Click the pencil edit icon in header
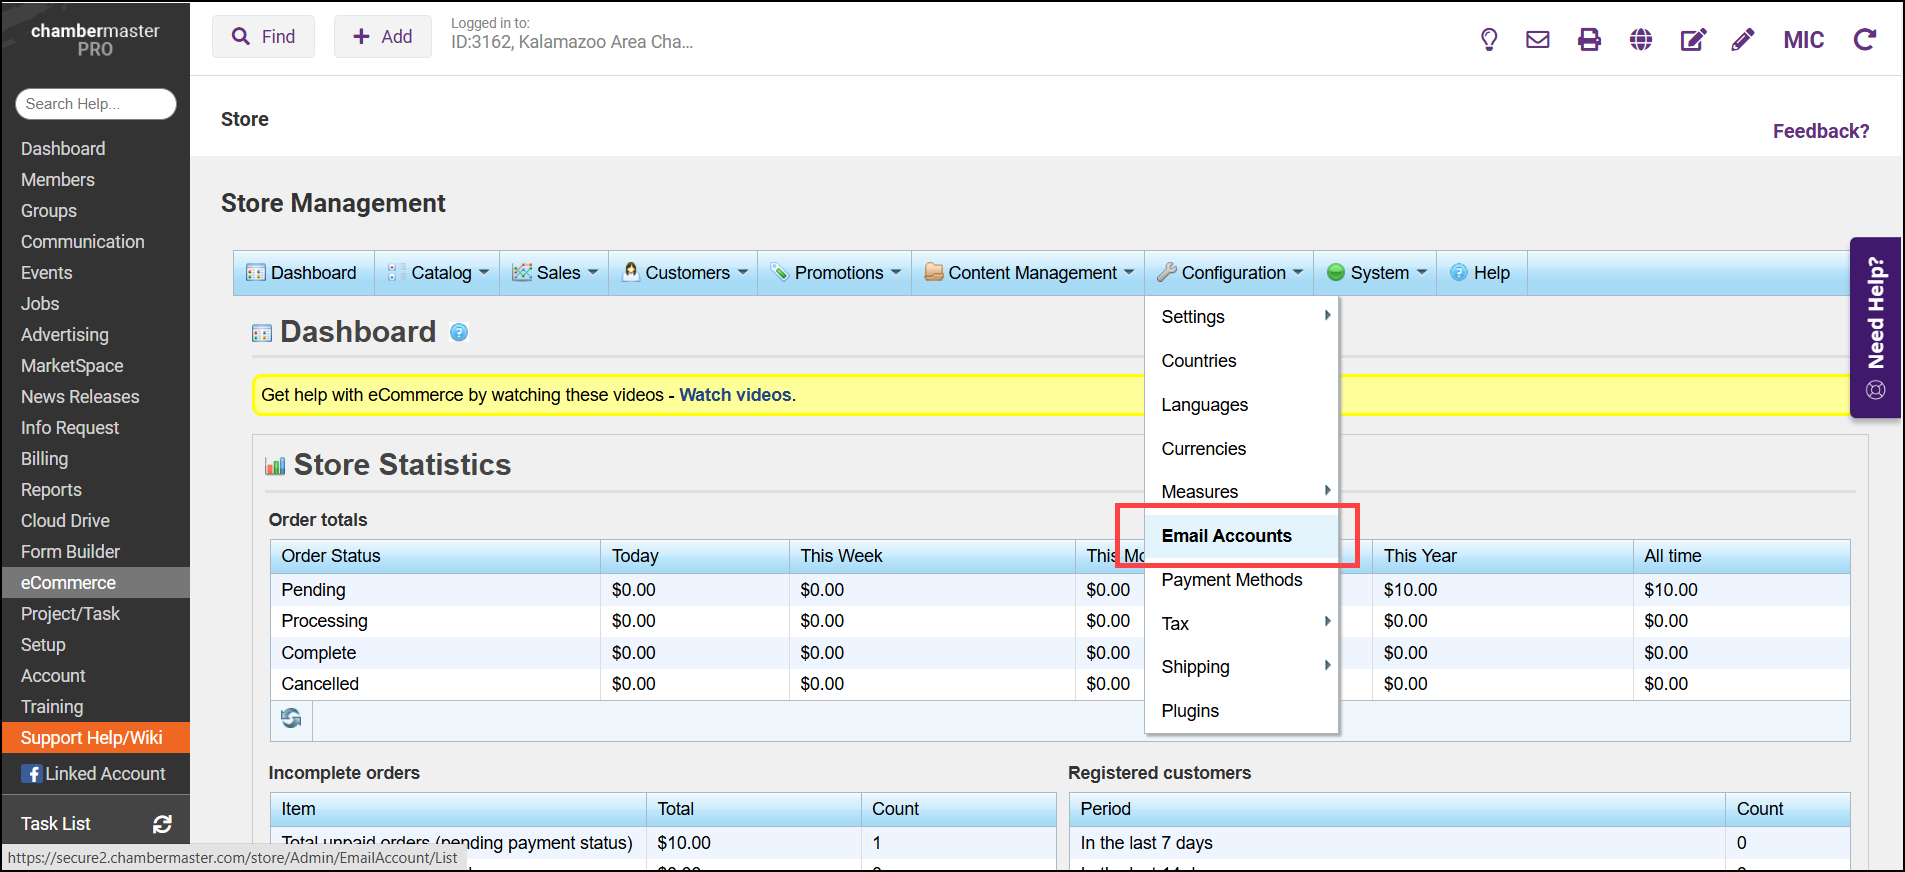This screenshot has height=872, width=1905. (1742, 40)
